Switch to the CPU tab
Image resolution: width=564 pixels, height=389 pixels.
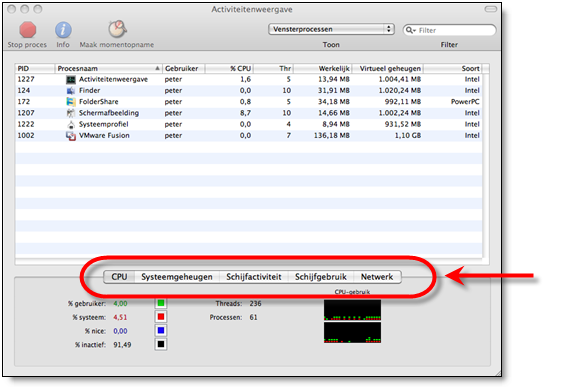click(119, 277)
